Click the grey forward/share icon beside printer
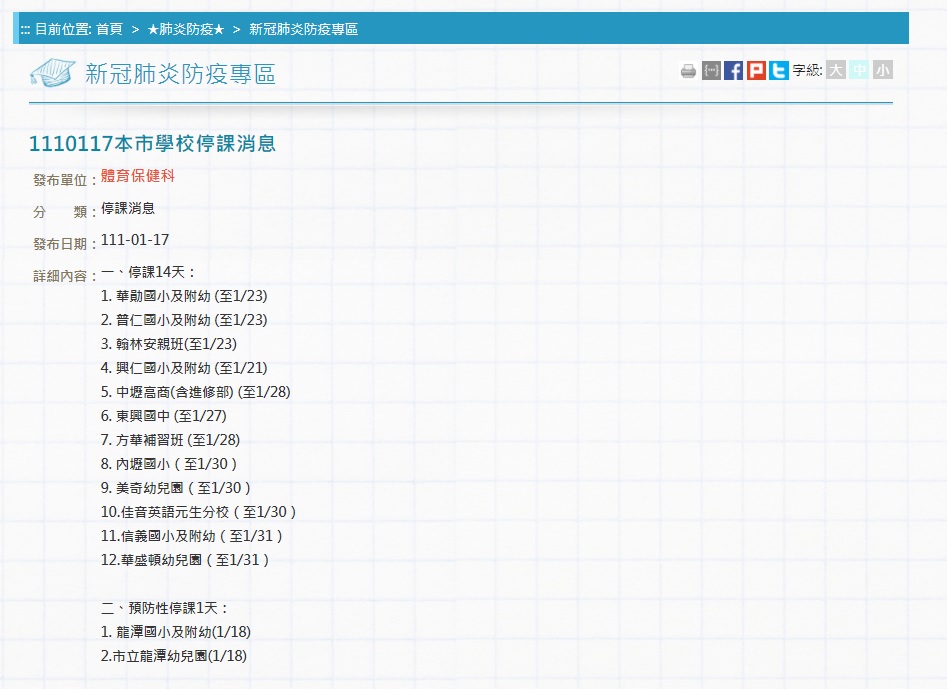 point(711,71)
